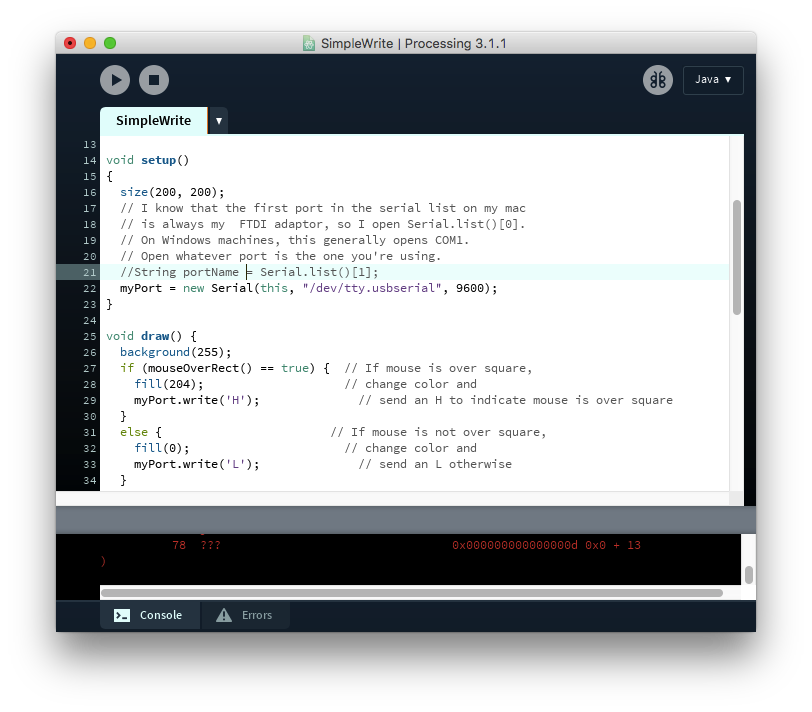The image size is (812, 712).
Task: Minimize the window with the yellow button
Action: (90, 43)
